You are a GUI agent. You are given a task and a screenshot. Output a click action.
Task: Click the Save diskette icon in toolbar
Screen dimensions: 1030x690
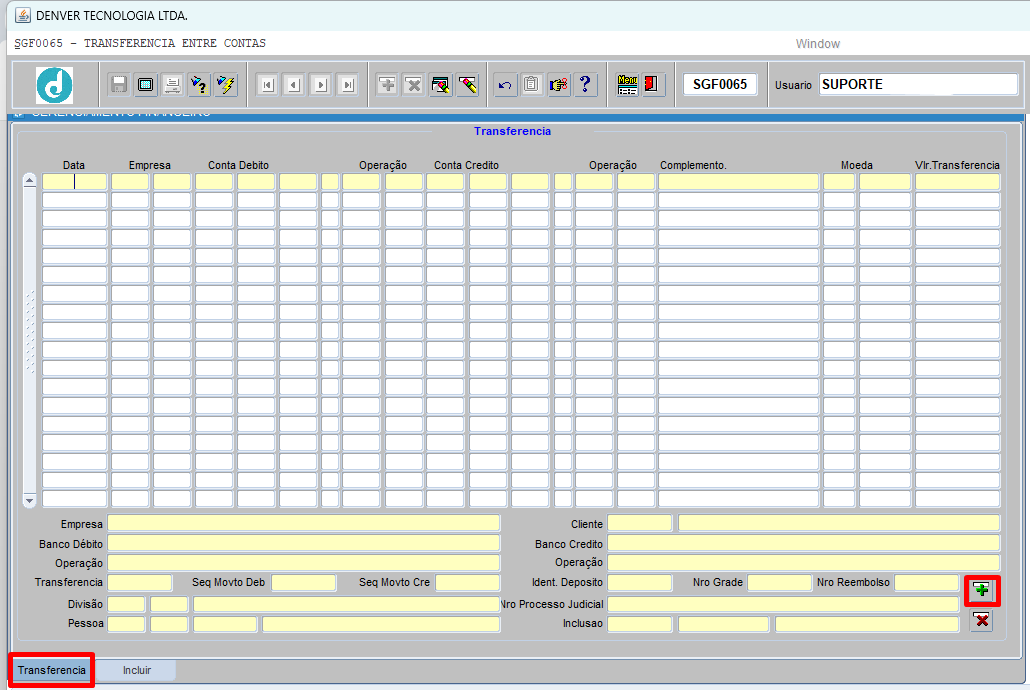tap(119, 85)
